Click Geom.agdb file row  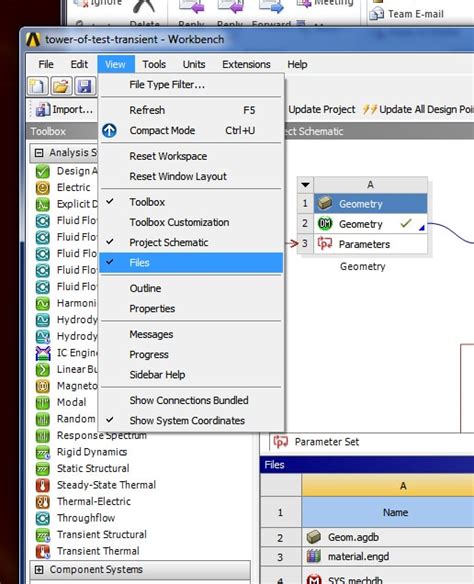[387, 537]
